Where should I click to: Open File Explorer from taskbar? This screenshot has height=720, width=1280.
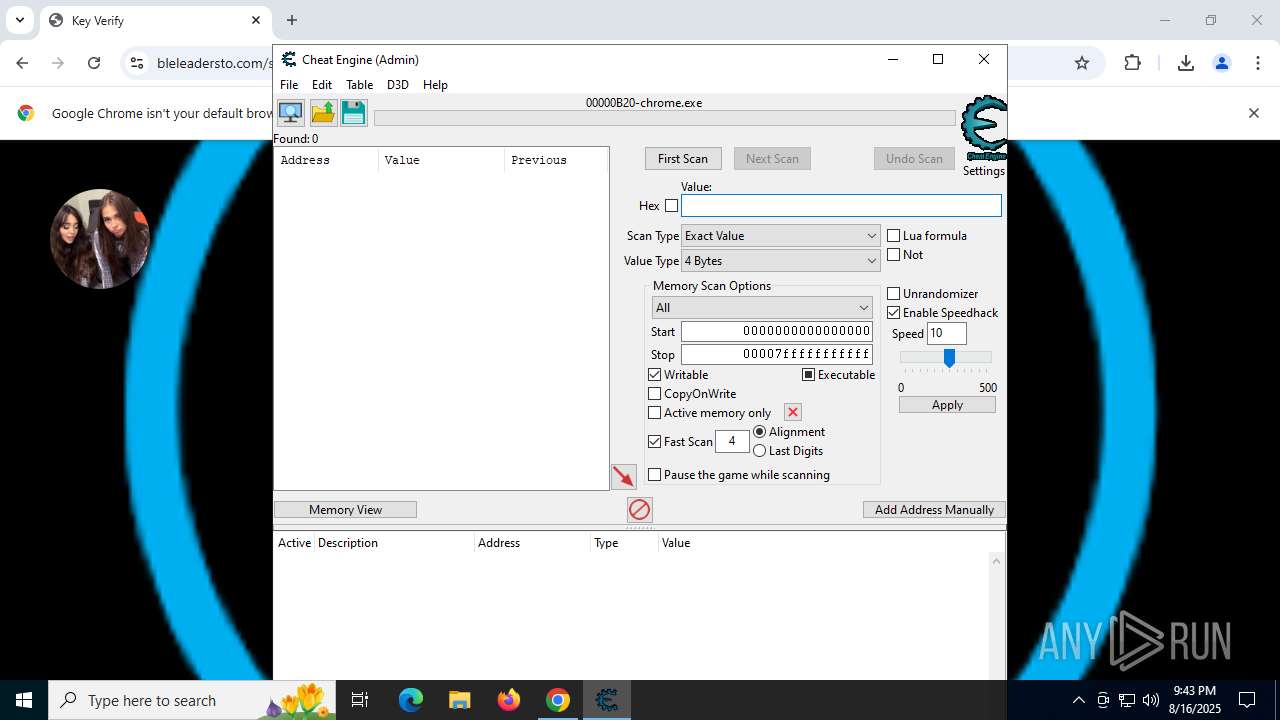[x=459, y=700]
